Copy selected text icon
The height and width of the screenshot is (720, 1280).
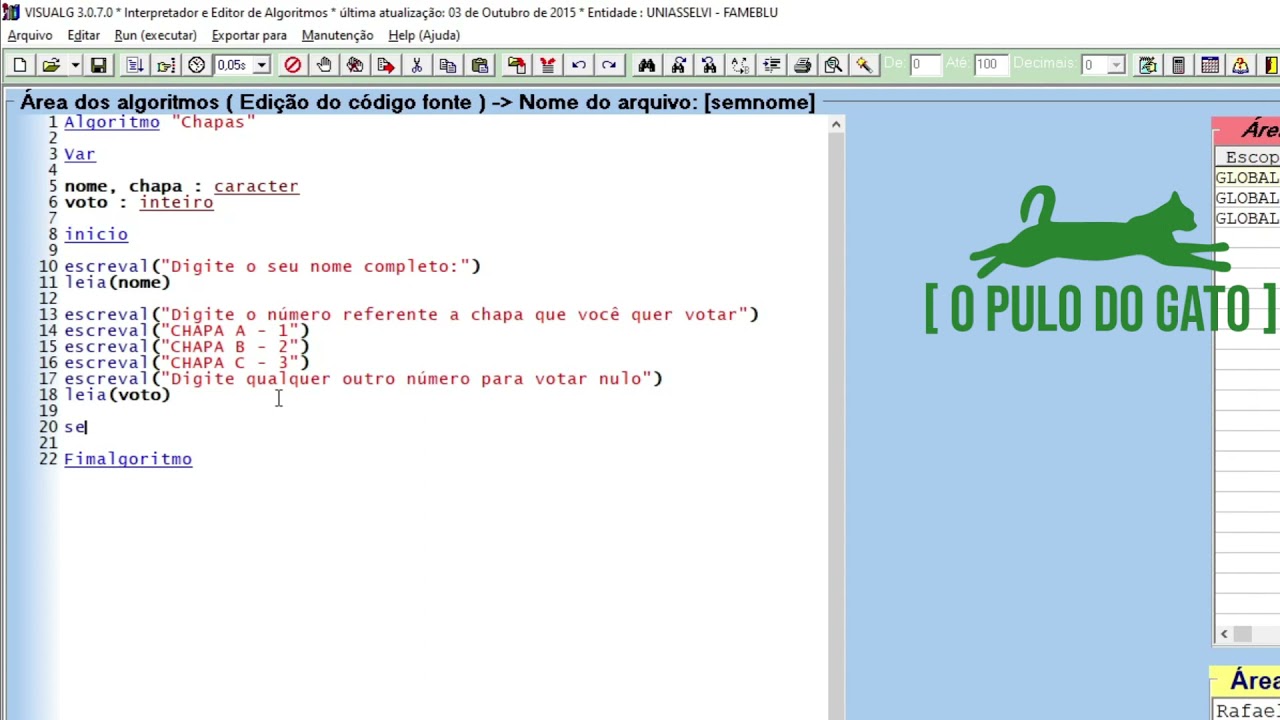pos(448,65)
